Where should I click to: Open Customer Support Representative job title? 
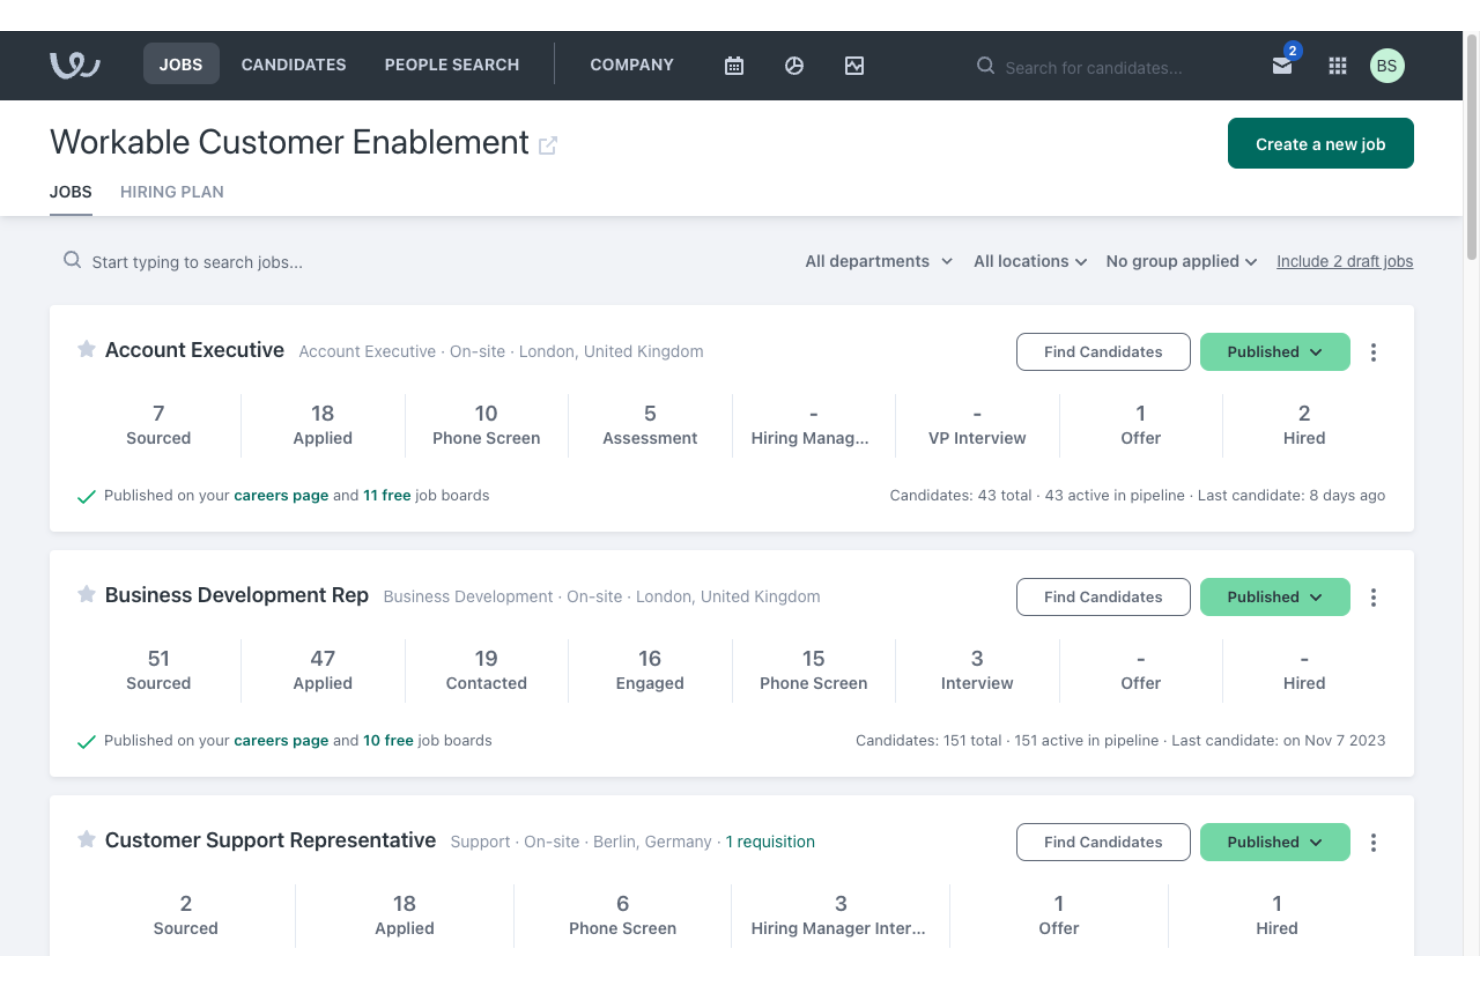pos(270,840)
